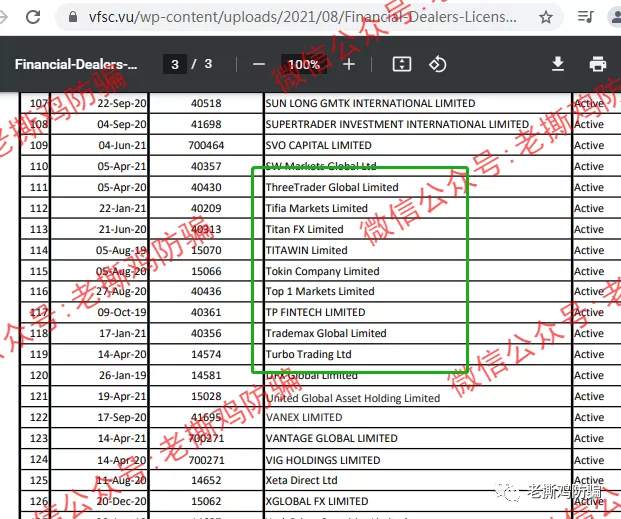Click license number 41698
Viewport: 621px width, 519px height.
(x=206, y=124)
